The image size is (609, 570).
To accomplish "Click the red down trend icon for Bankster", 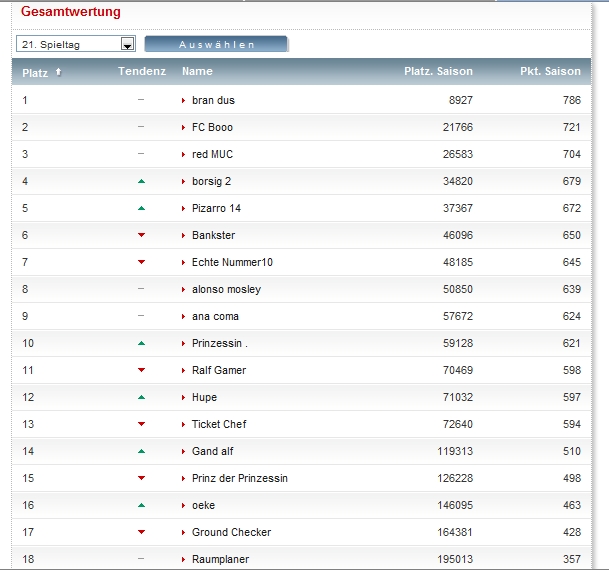I will click(141, 235).
